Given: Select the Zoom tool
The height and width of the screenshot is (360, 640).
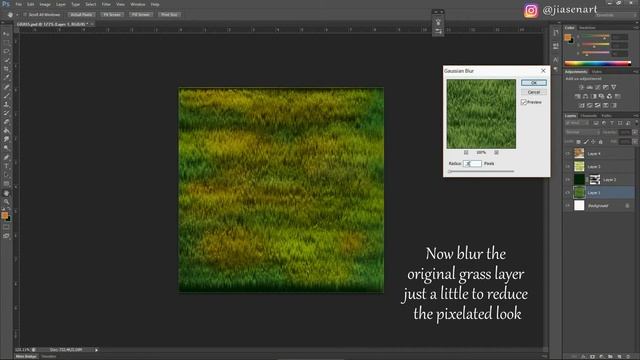Looking at the screenshot, I should tap(6, 202).
